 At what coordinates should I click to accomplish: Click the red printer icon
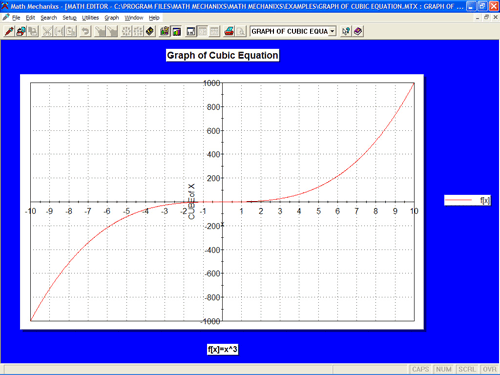[x=229, y=31]
